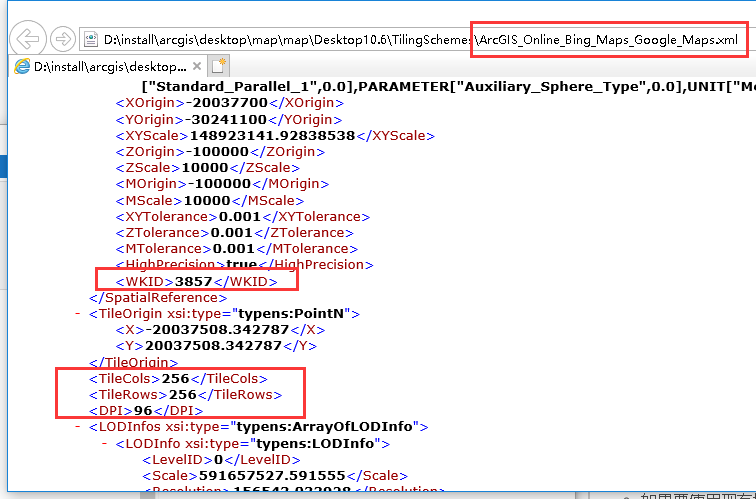Select the XOrigin value -20037700
Viewport: 756px width, 499px height.
(x=226, y=103)
